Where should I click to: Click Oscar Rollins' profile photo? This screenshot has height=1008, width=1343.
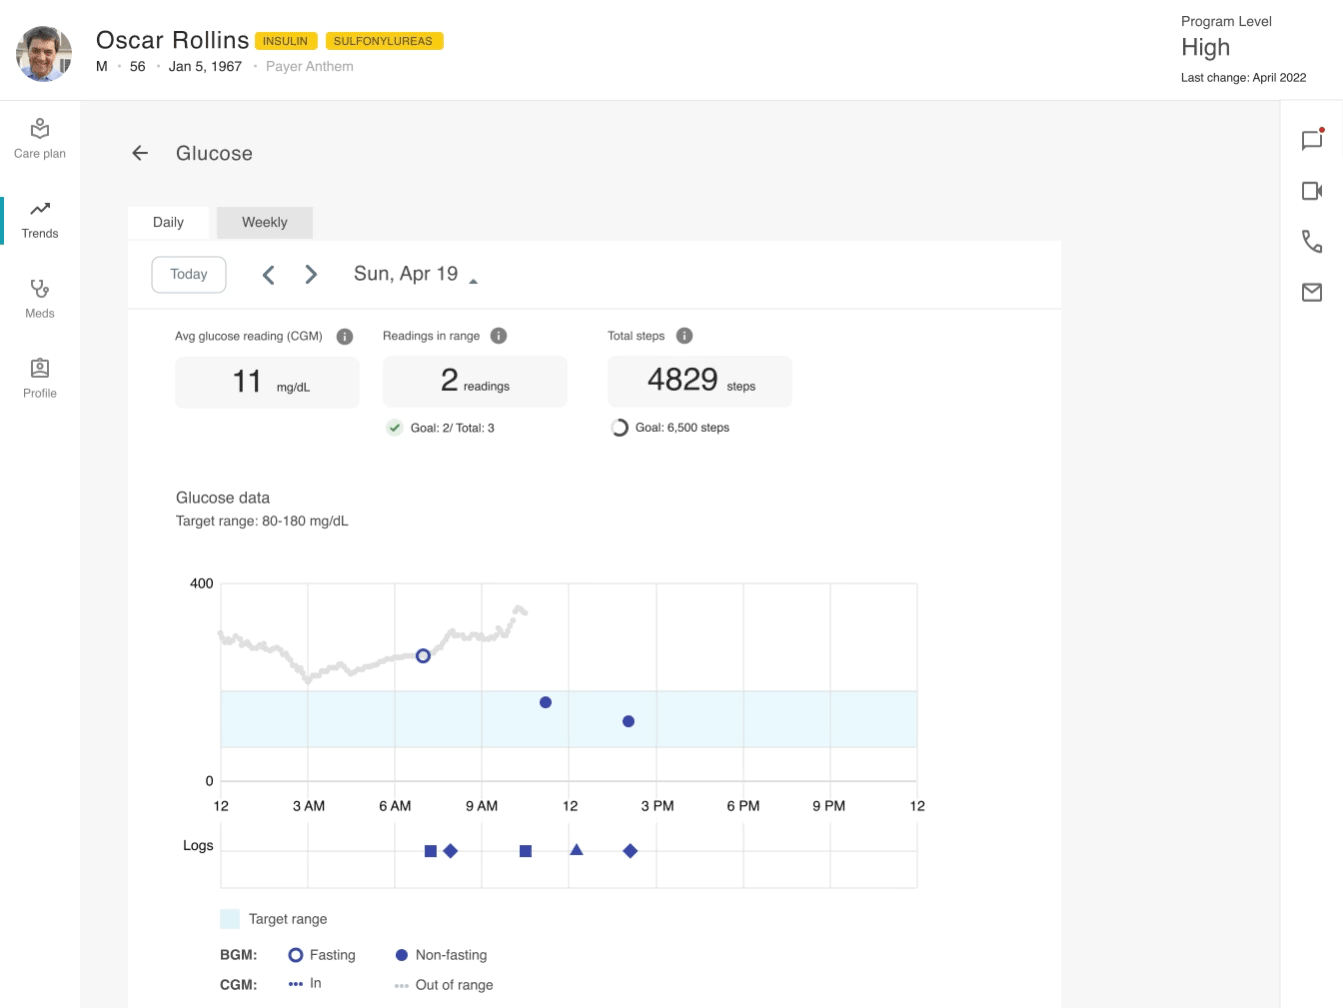coord(44,53)
